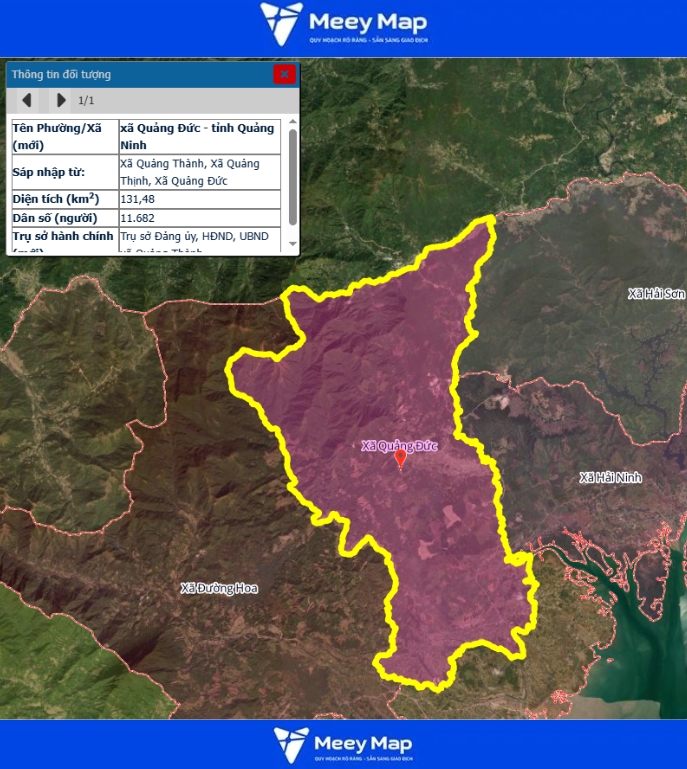The image size is (687, 769).
Task: Click the Tên Phường/Xã (mới) header cell
Action: click(63, 137)
